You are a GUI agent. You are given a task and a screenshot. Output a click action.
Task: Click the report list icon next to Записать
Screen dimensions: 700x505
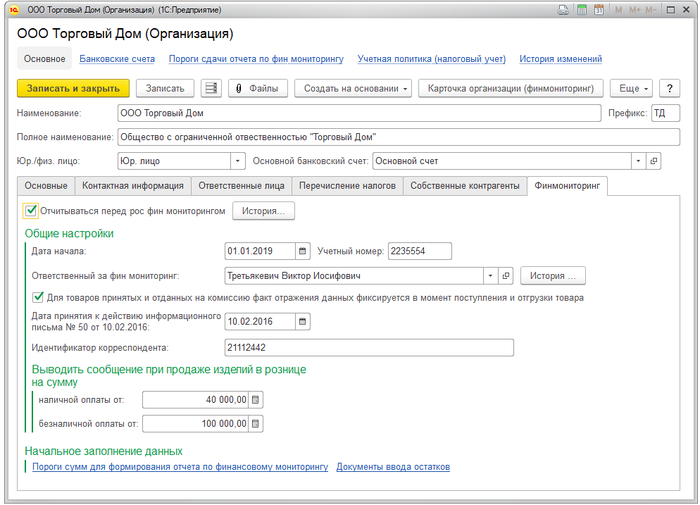(211, 89)
